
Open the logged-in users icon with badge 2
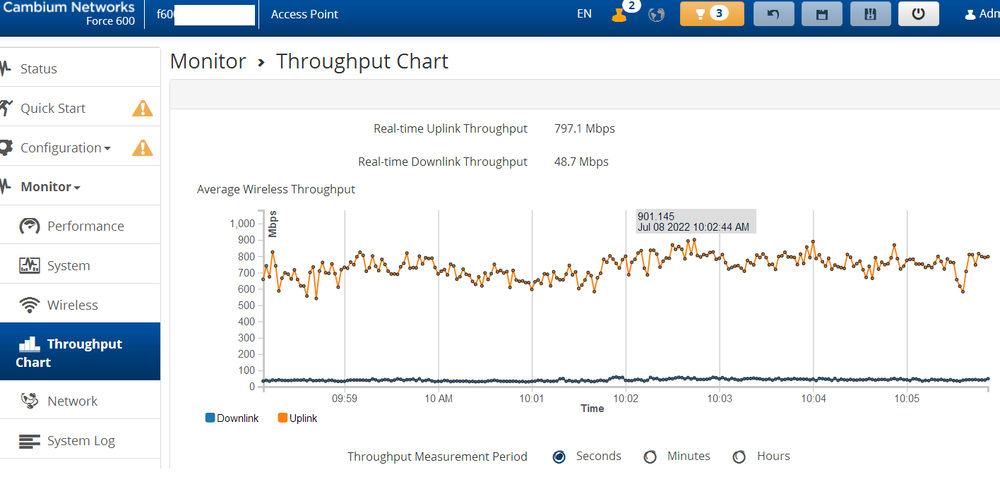pyautogui.click(x=621, y=14)
